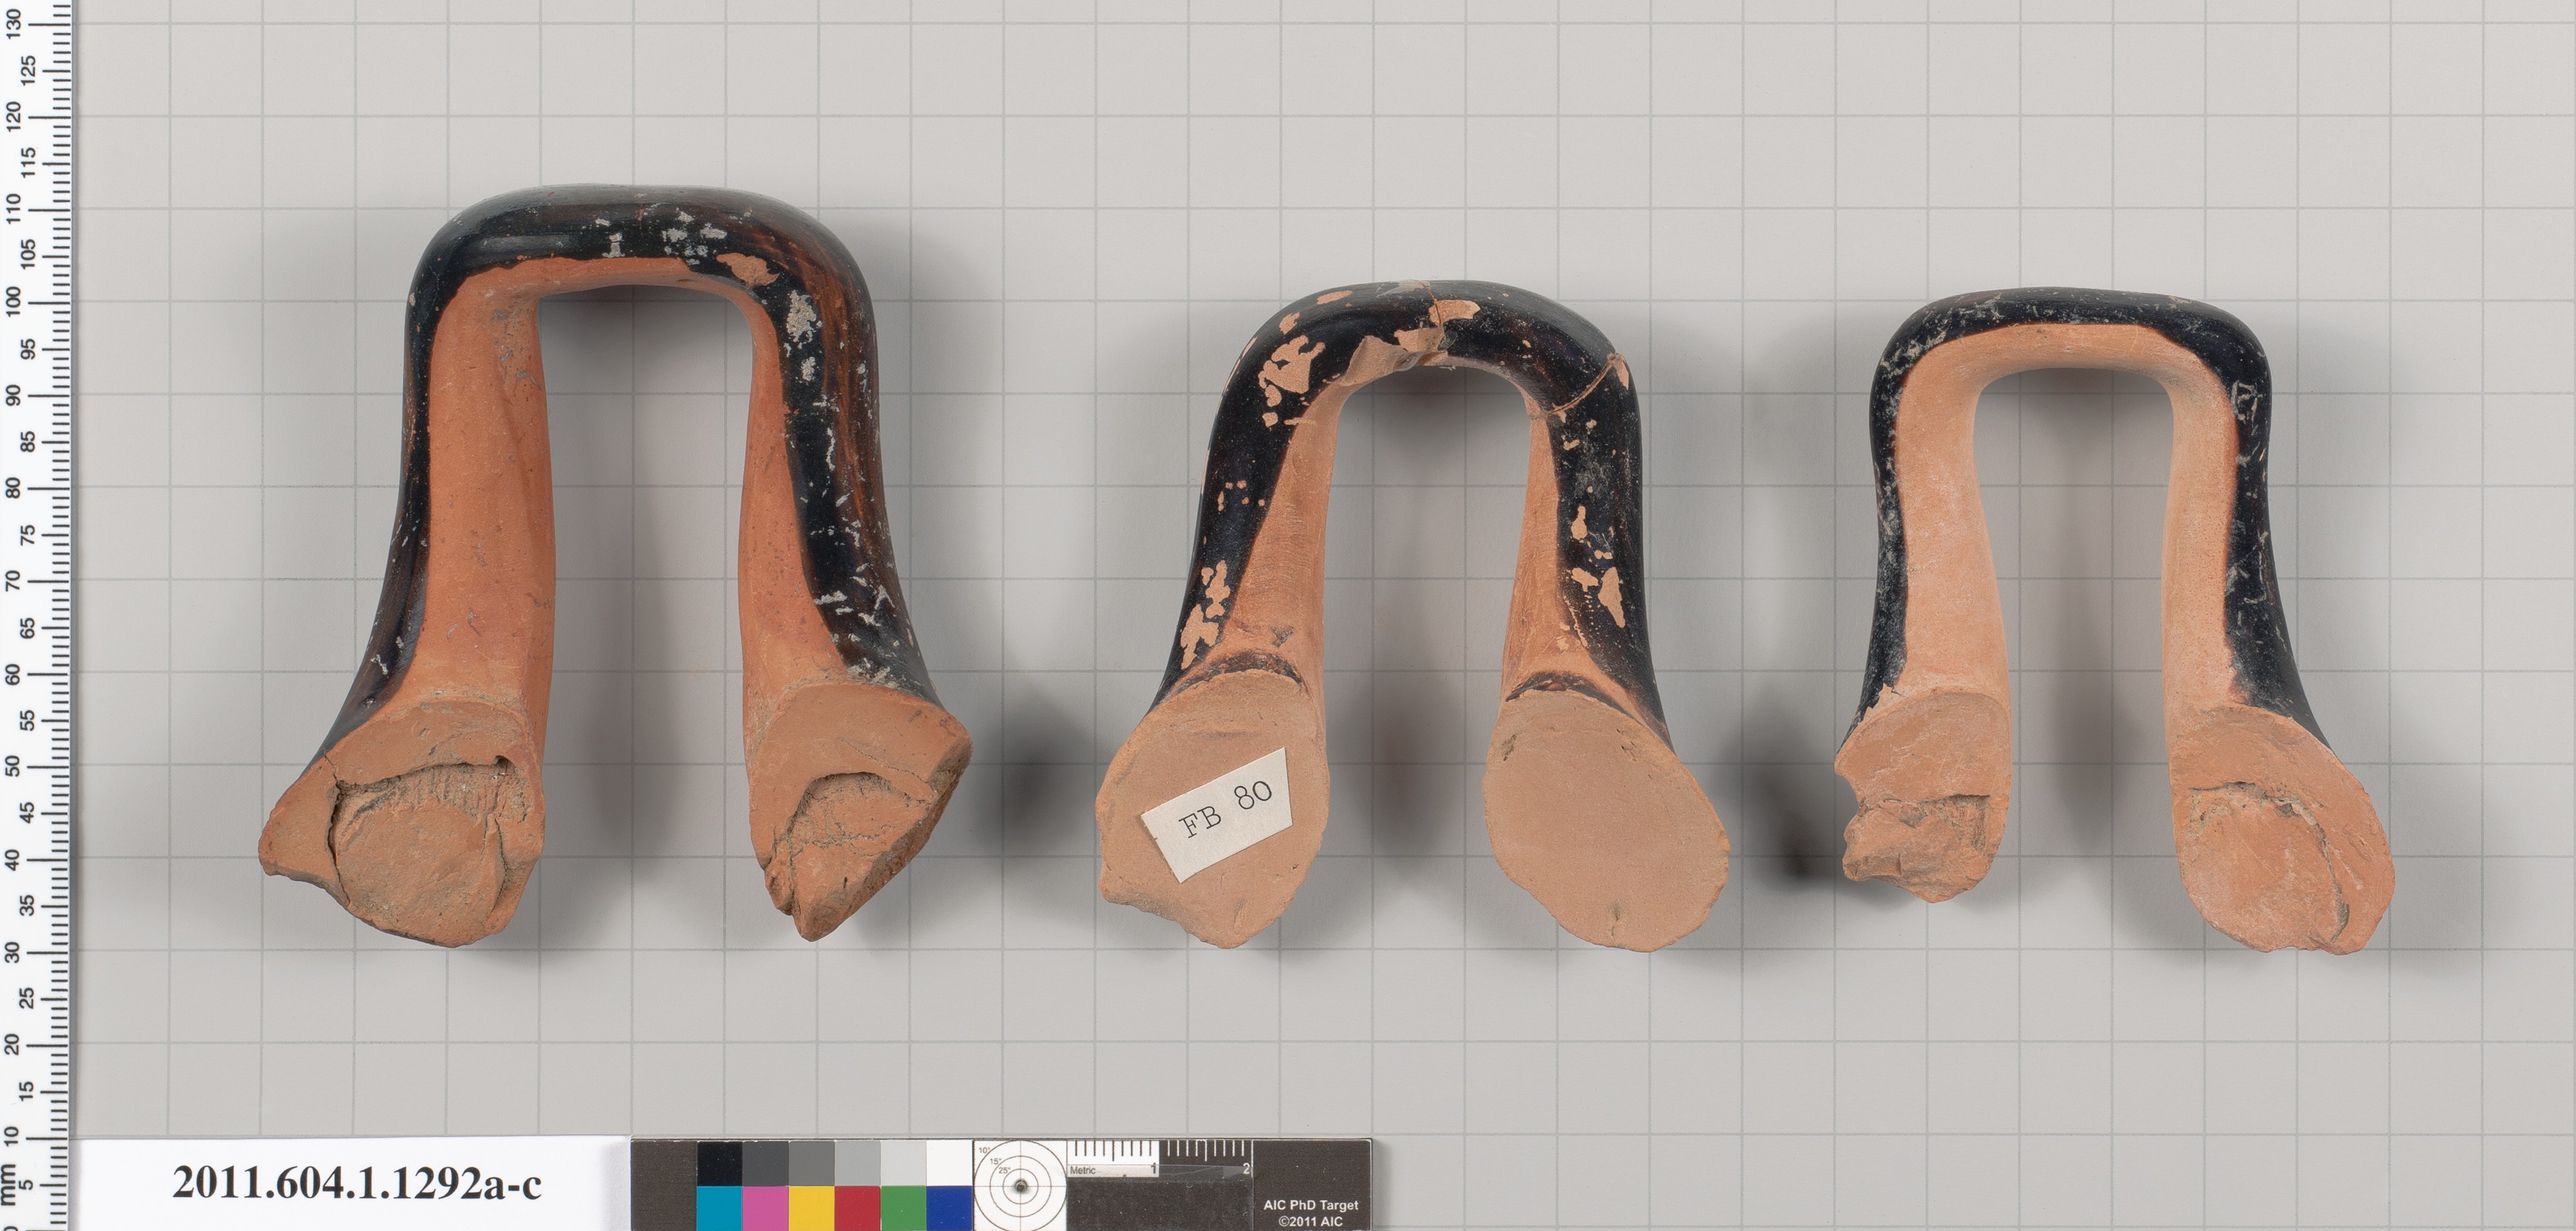Image resolution: width=2576 pixels, height=1231 pixels.
Task: Click the yellow color patch
Action: coord(811,1208)
